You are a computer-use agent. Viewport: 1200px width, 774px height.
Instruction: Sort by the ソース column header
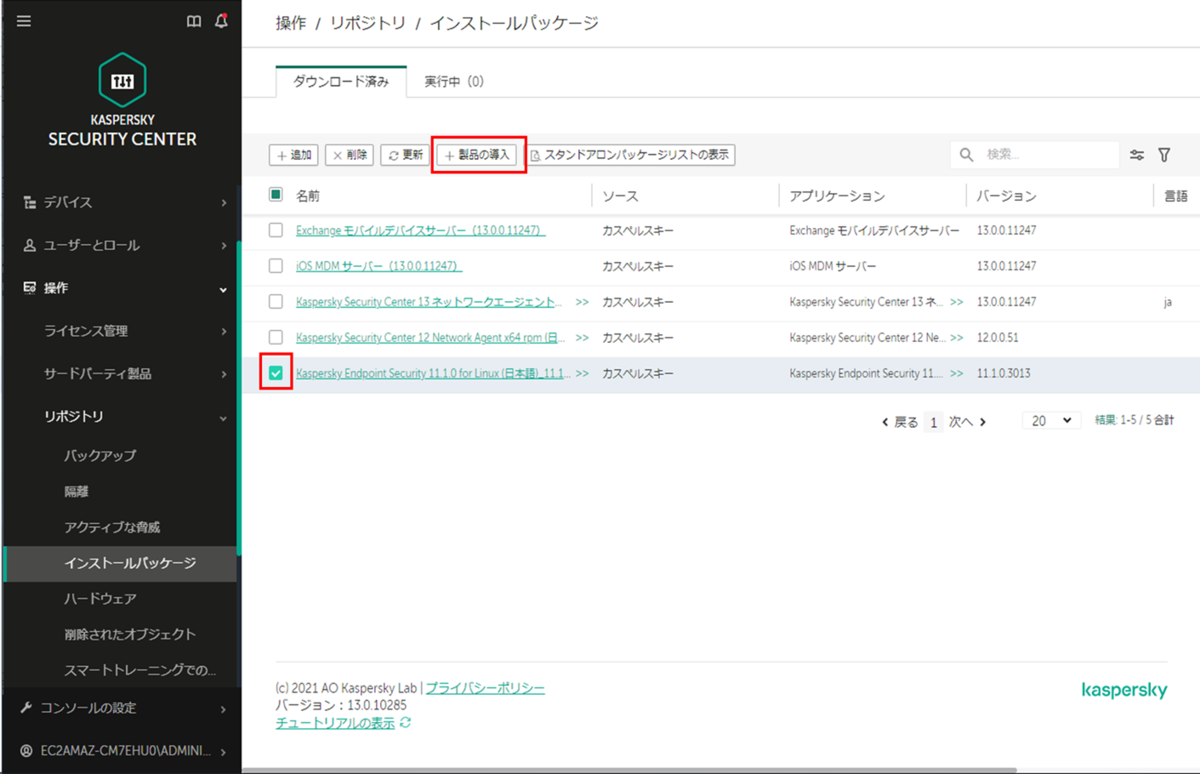point(620,196)
